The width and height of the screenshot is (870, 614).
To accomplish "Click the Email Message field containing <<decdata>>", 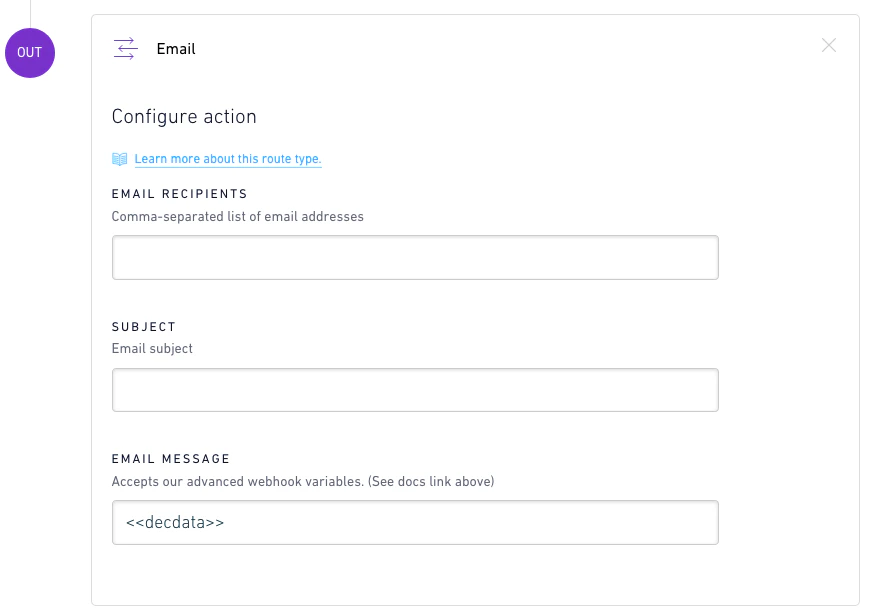I will click(x=415, y=522).
